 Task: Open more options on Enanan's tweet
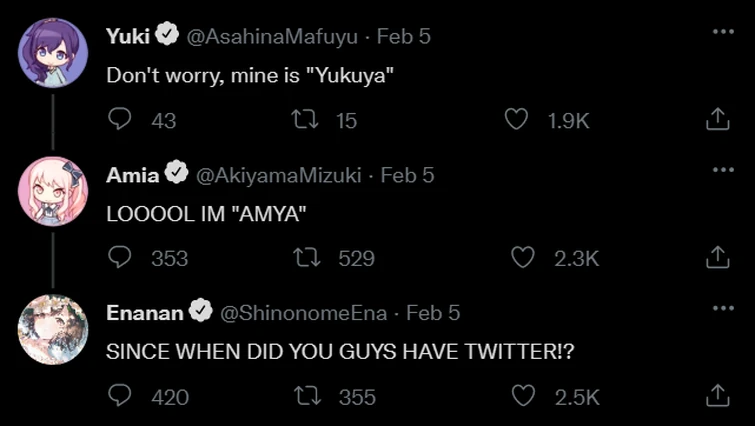[723, 308]
